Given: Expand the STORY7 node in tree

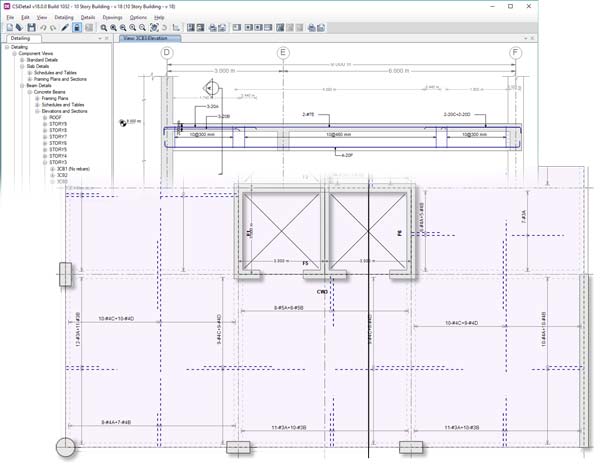Looking at the screenshot, I should point(44,137).
